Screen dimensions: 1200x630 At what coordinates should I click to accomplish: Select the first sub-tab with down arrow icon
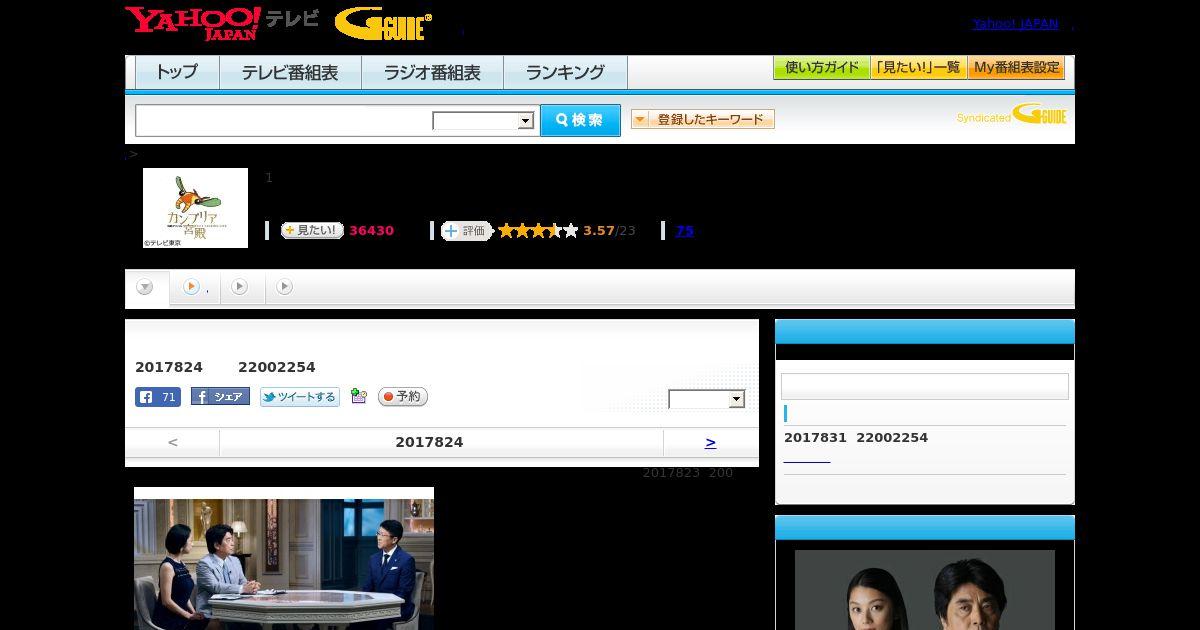point(146,288)
